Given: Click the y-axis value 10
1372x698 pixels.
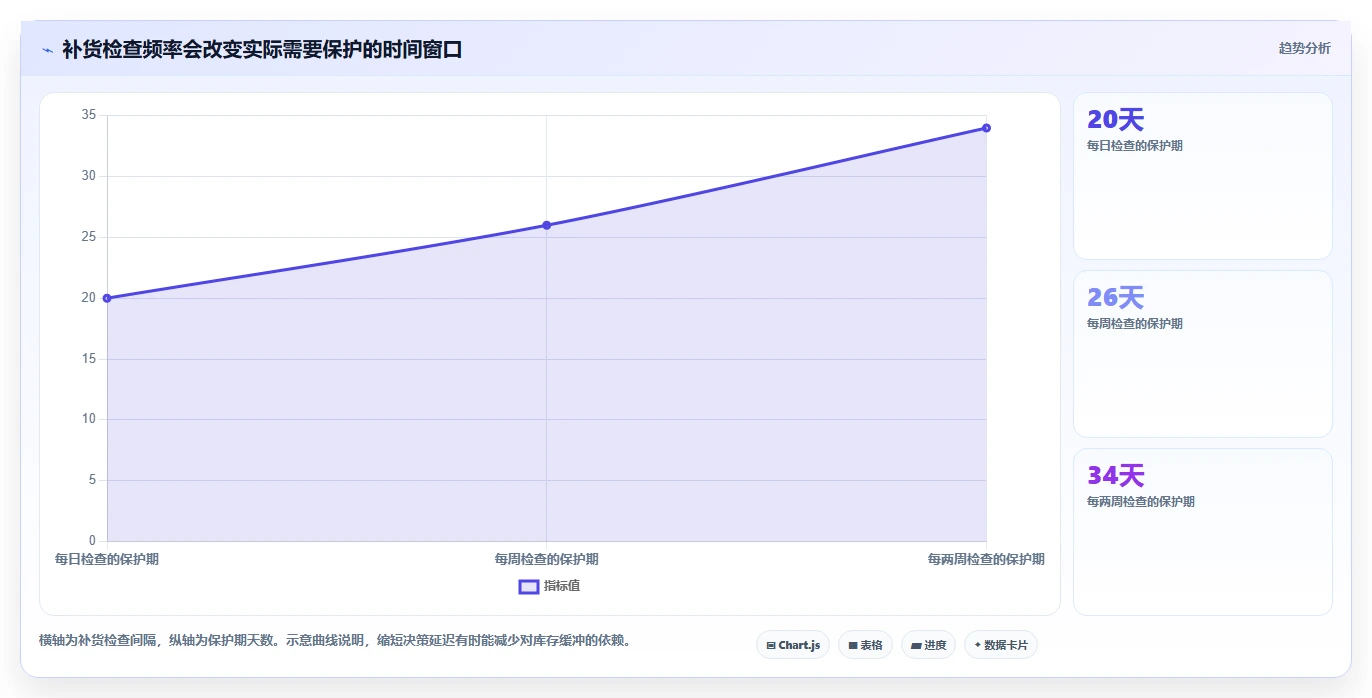Looking at the screenshot, I should (89, 419).
